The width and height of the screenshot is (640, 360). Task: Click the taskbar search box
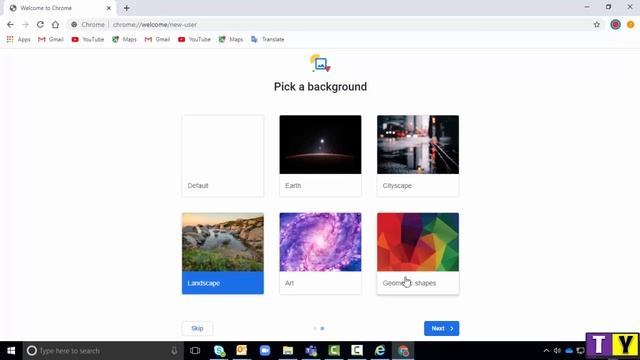tap(102, 351)
